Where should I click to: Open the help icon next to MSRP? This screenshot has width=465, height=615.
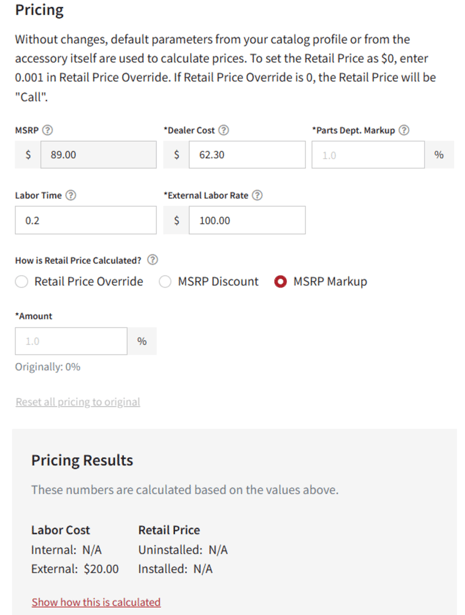47,130
